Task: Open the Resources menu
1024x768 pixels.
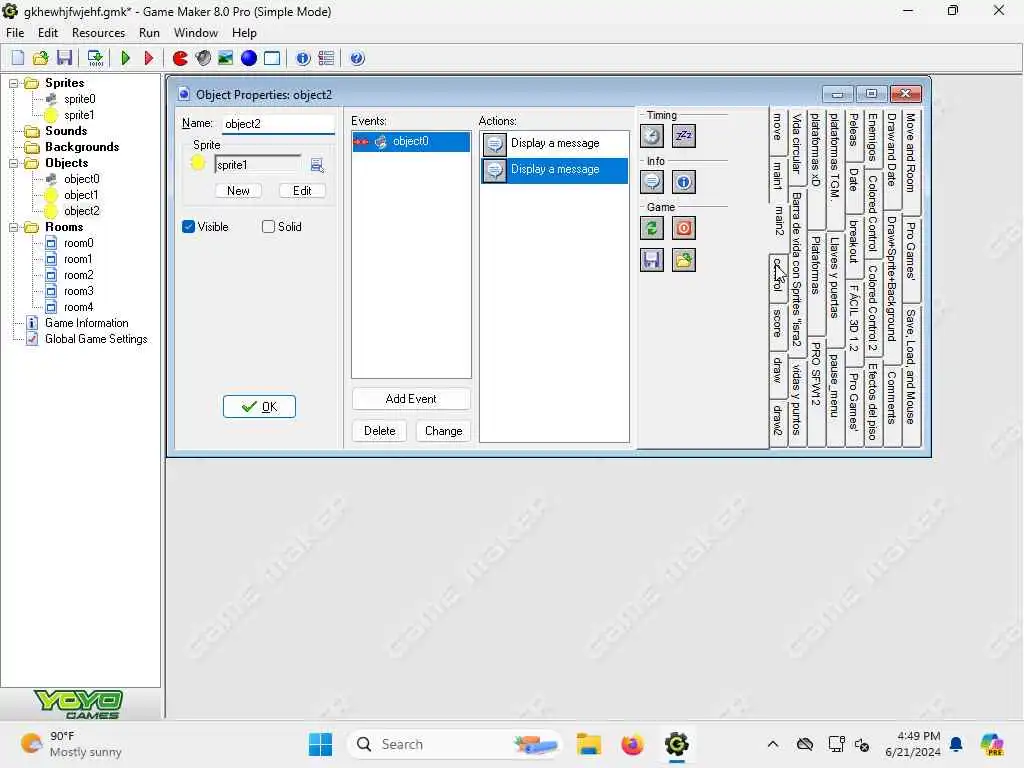Action: click(98, 33)
